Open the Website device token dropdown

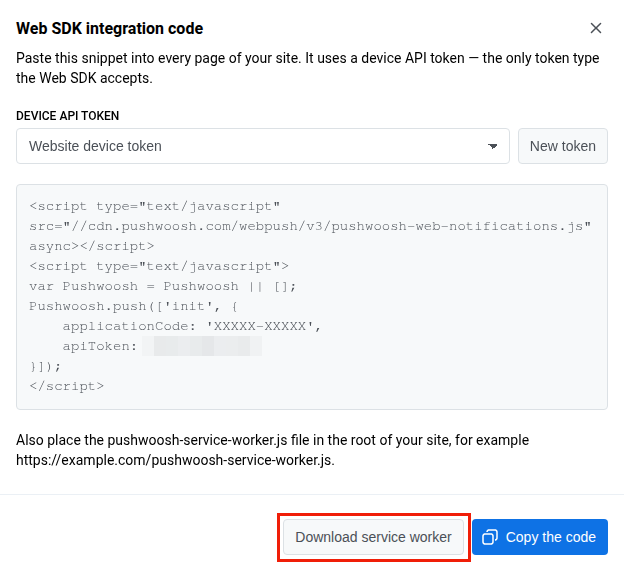[x=263, y=146]
